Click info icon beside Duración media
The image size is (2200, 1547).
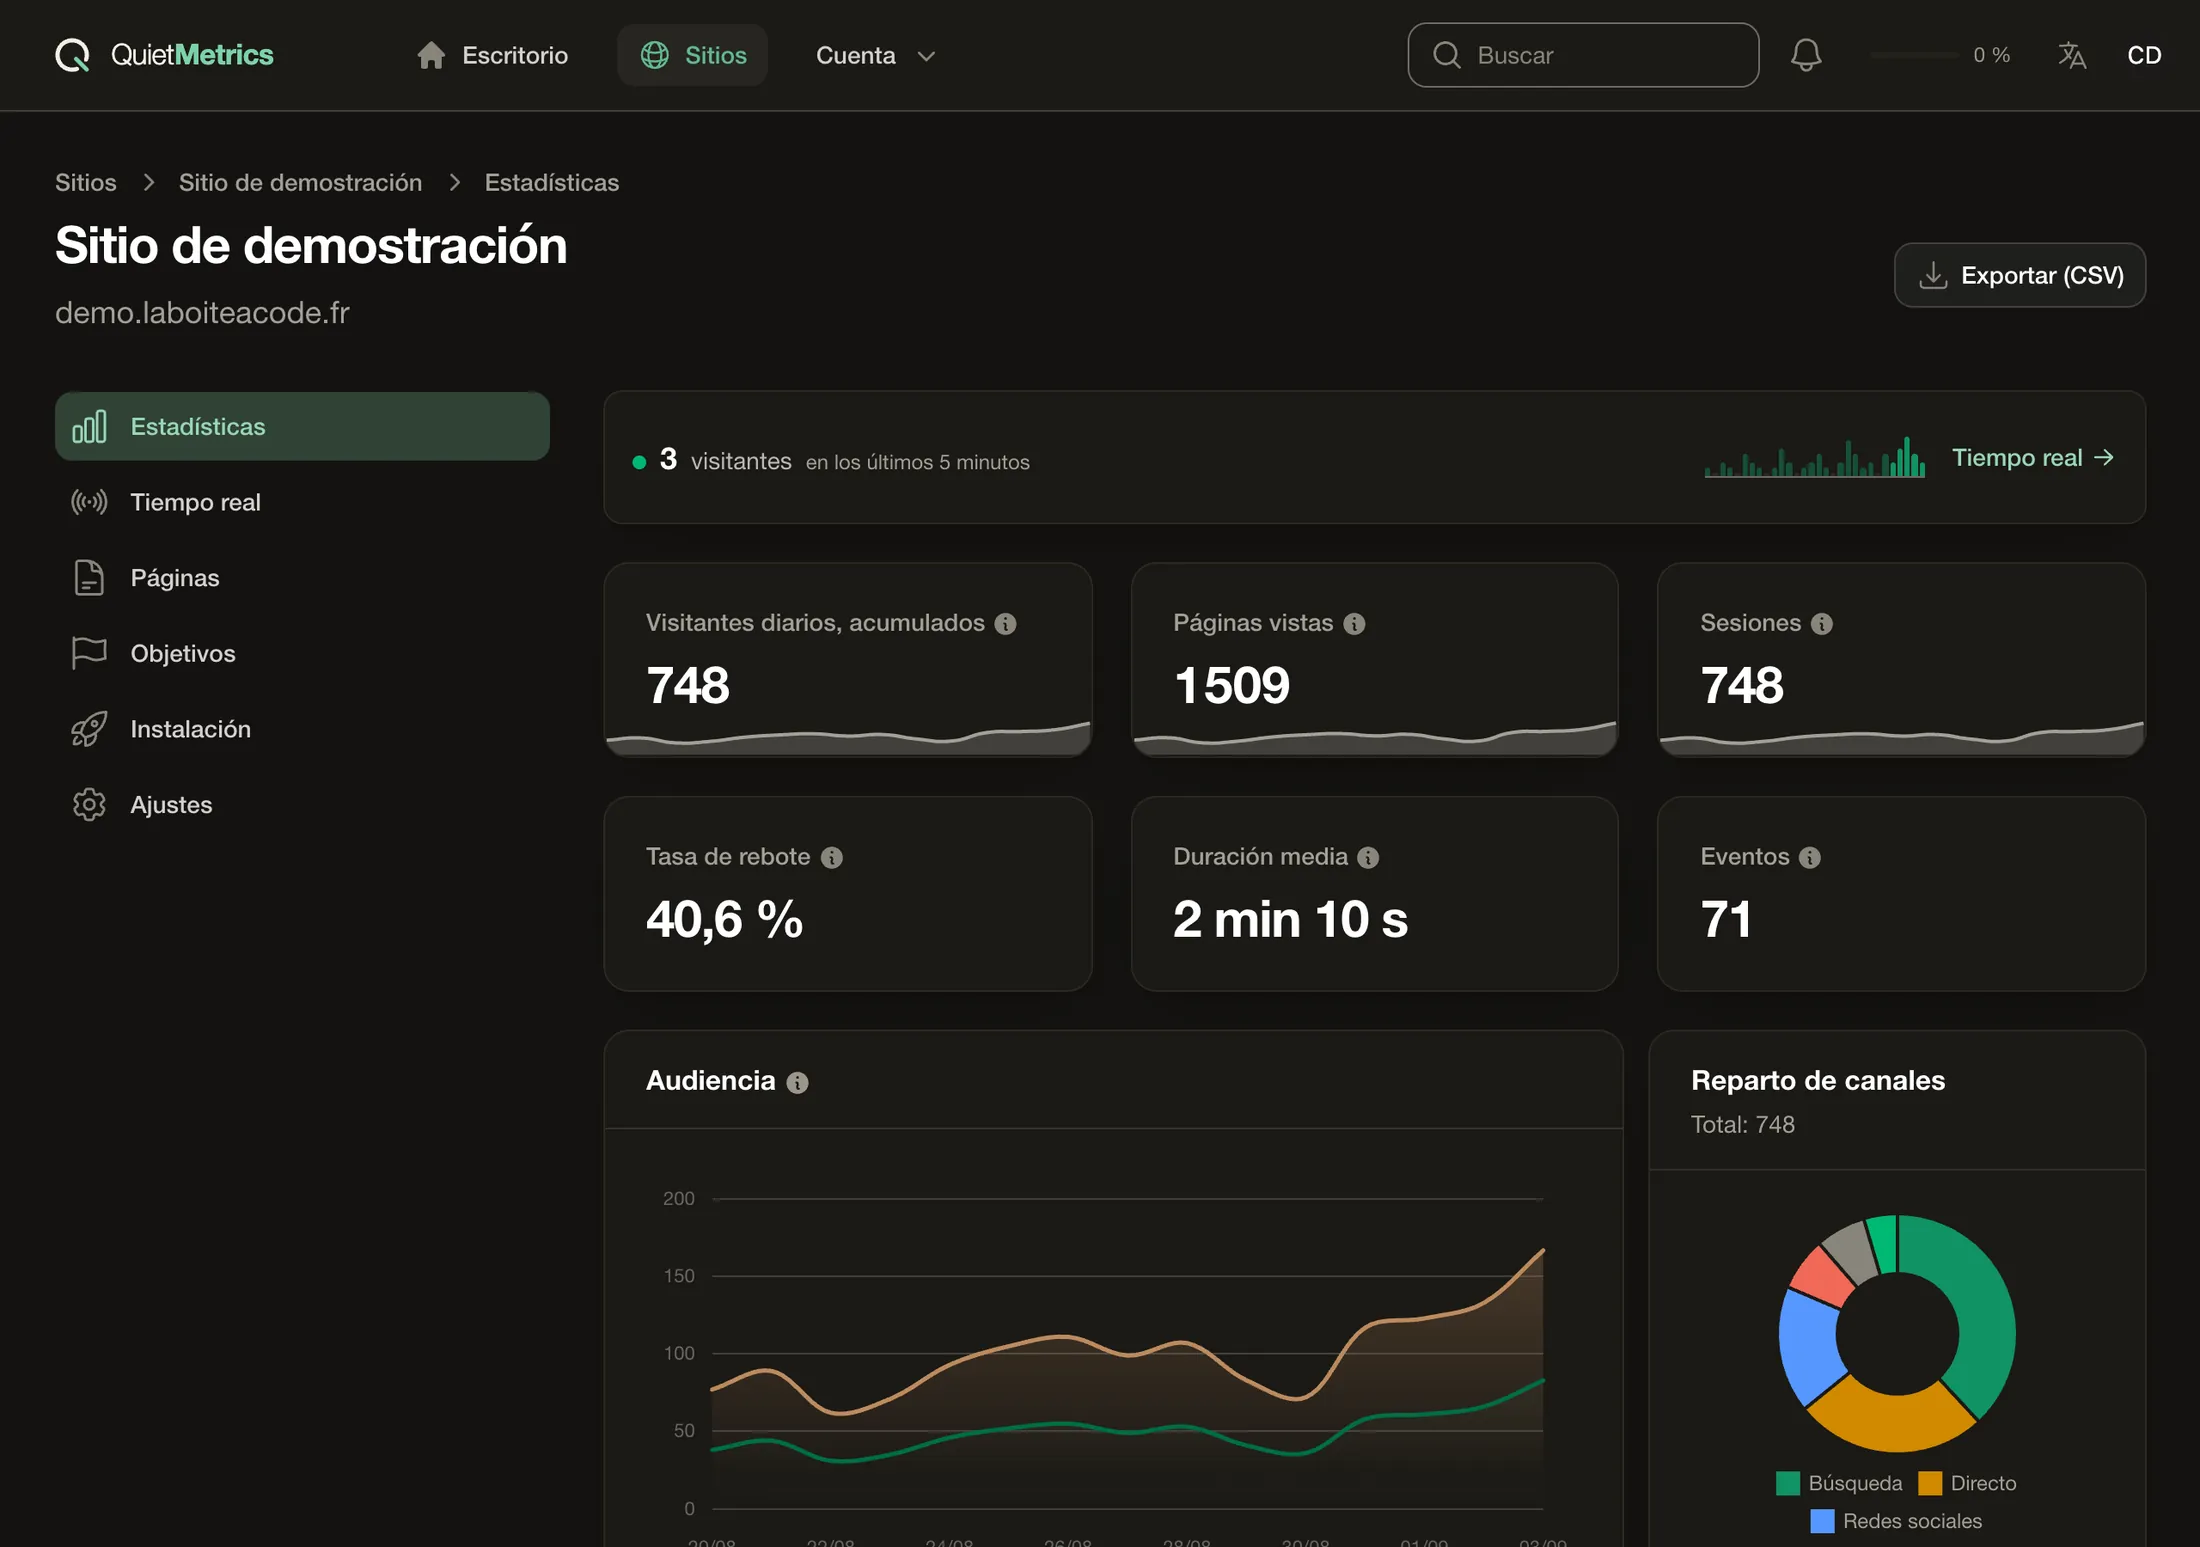1368,858
